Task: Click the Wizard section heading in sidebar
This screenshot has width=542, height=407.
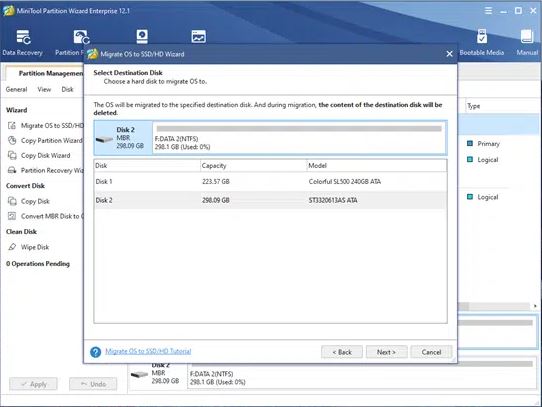Action: 16,110
